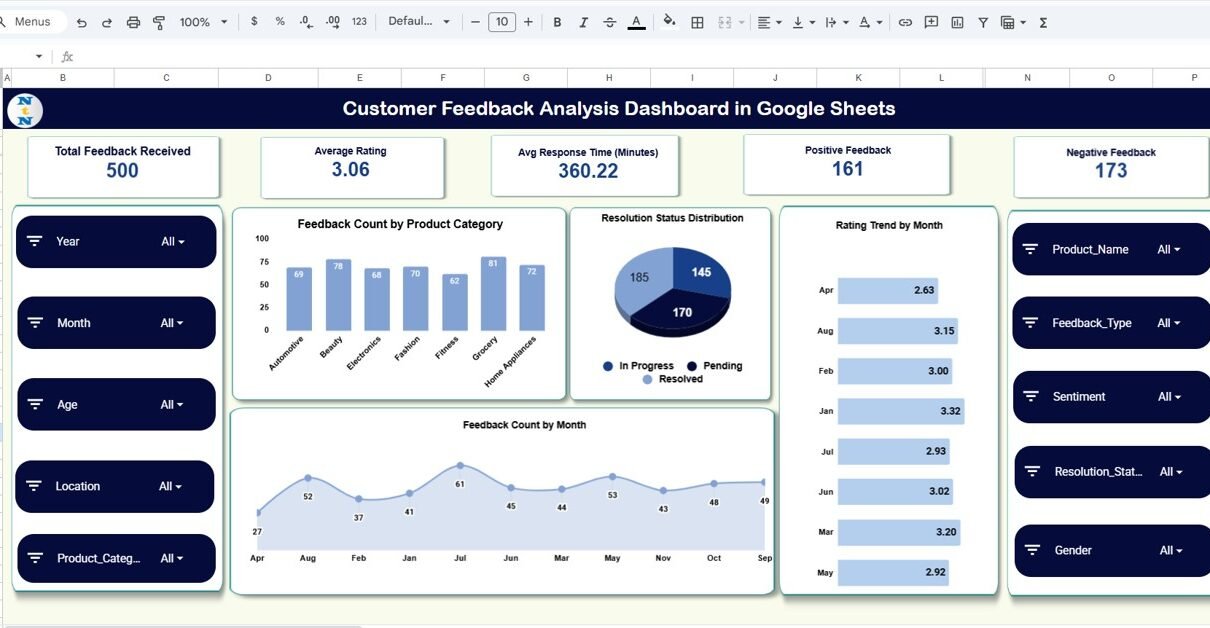Toggle bold formatting
Image resolution: width=1210 pixels, height=628 pixels.
[557, 22]
